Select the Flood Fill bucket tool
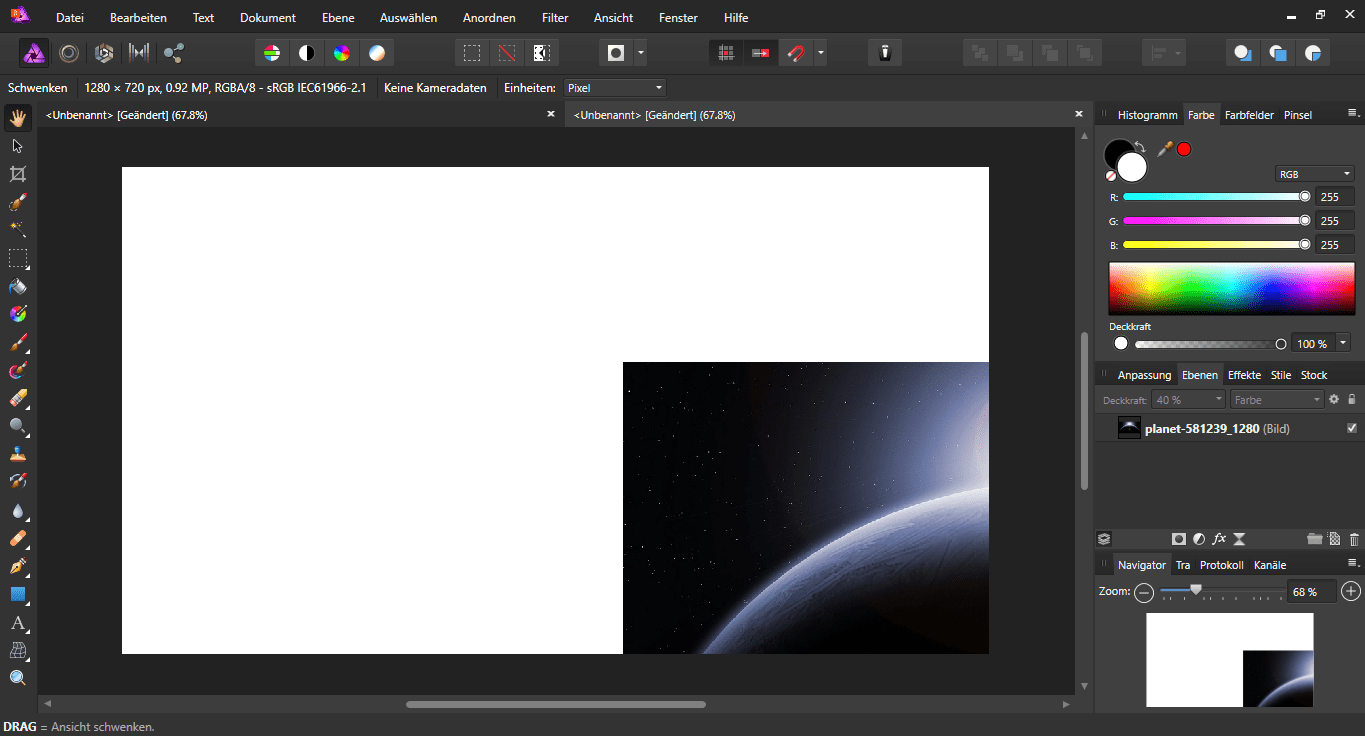This screenshot has width=1365, height=736. (x=17, y=287)
